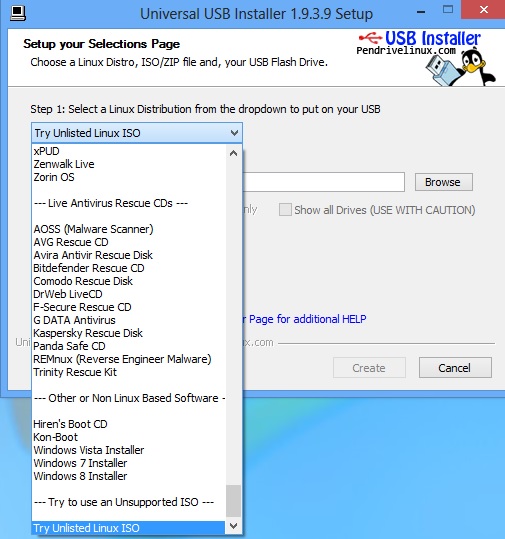Click scroll up arrow in distro list
The height and width of the screenshot is (539, 505).
point(233,153)
